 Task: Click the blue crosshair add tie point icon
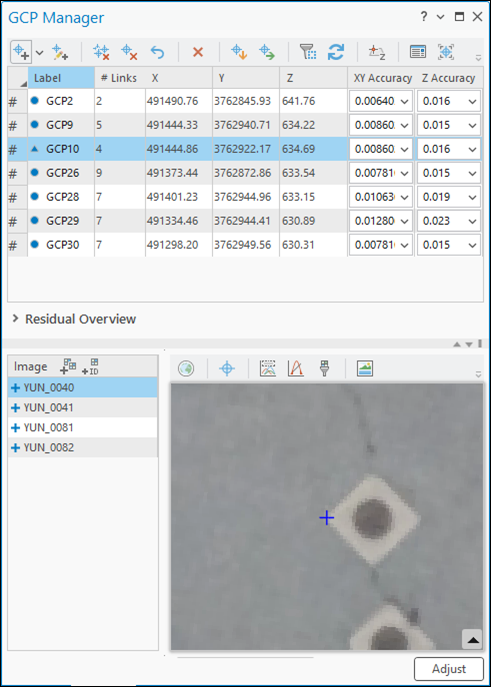(227, 368)
